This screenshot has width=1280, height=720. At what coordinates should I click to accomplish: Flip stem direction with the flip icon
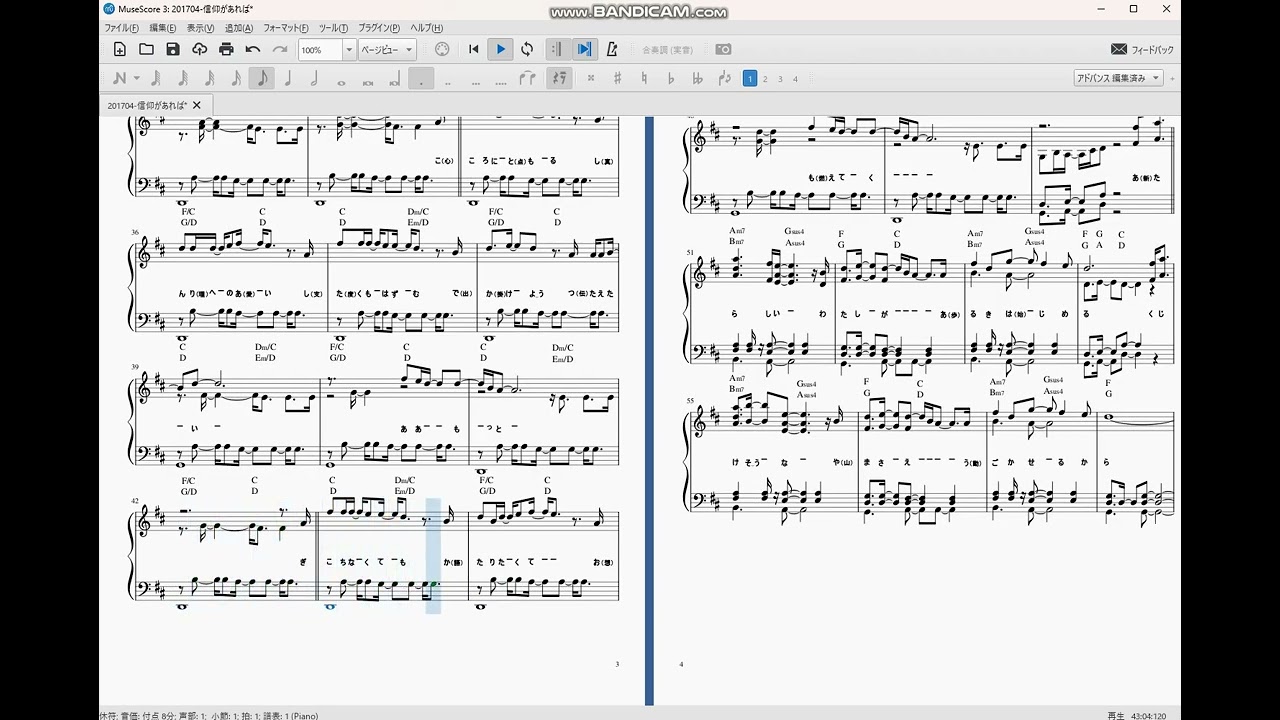(x=724, y=78)
